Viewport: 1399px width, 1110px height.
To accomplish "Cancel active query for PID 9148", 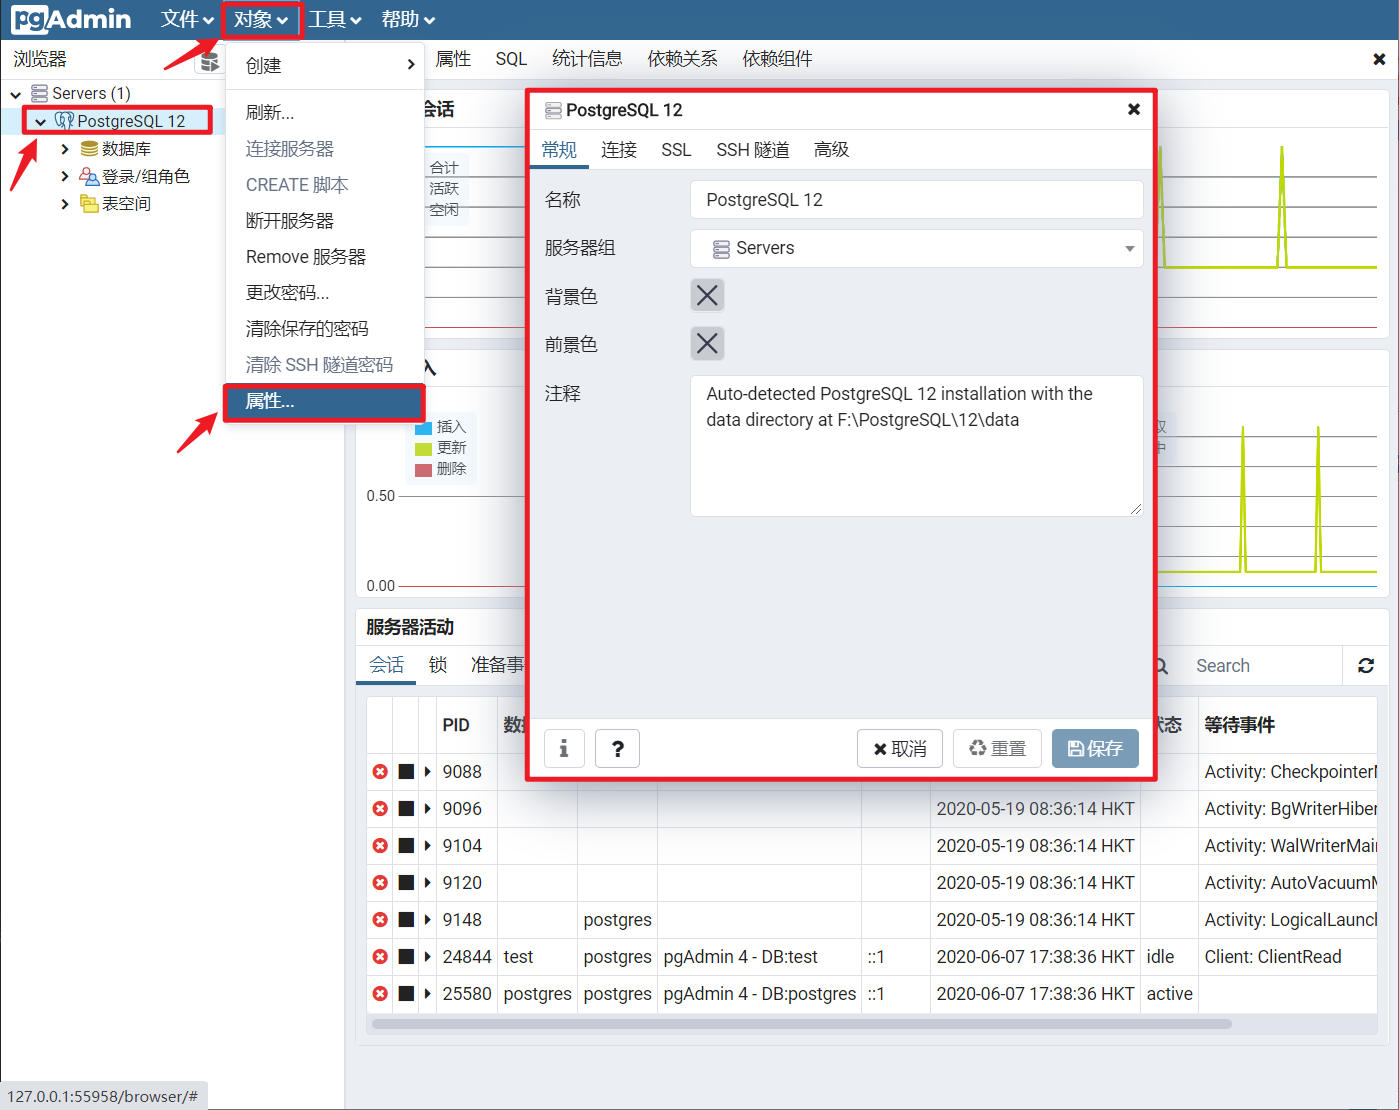I will click(406, 920).
